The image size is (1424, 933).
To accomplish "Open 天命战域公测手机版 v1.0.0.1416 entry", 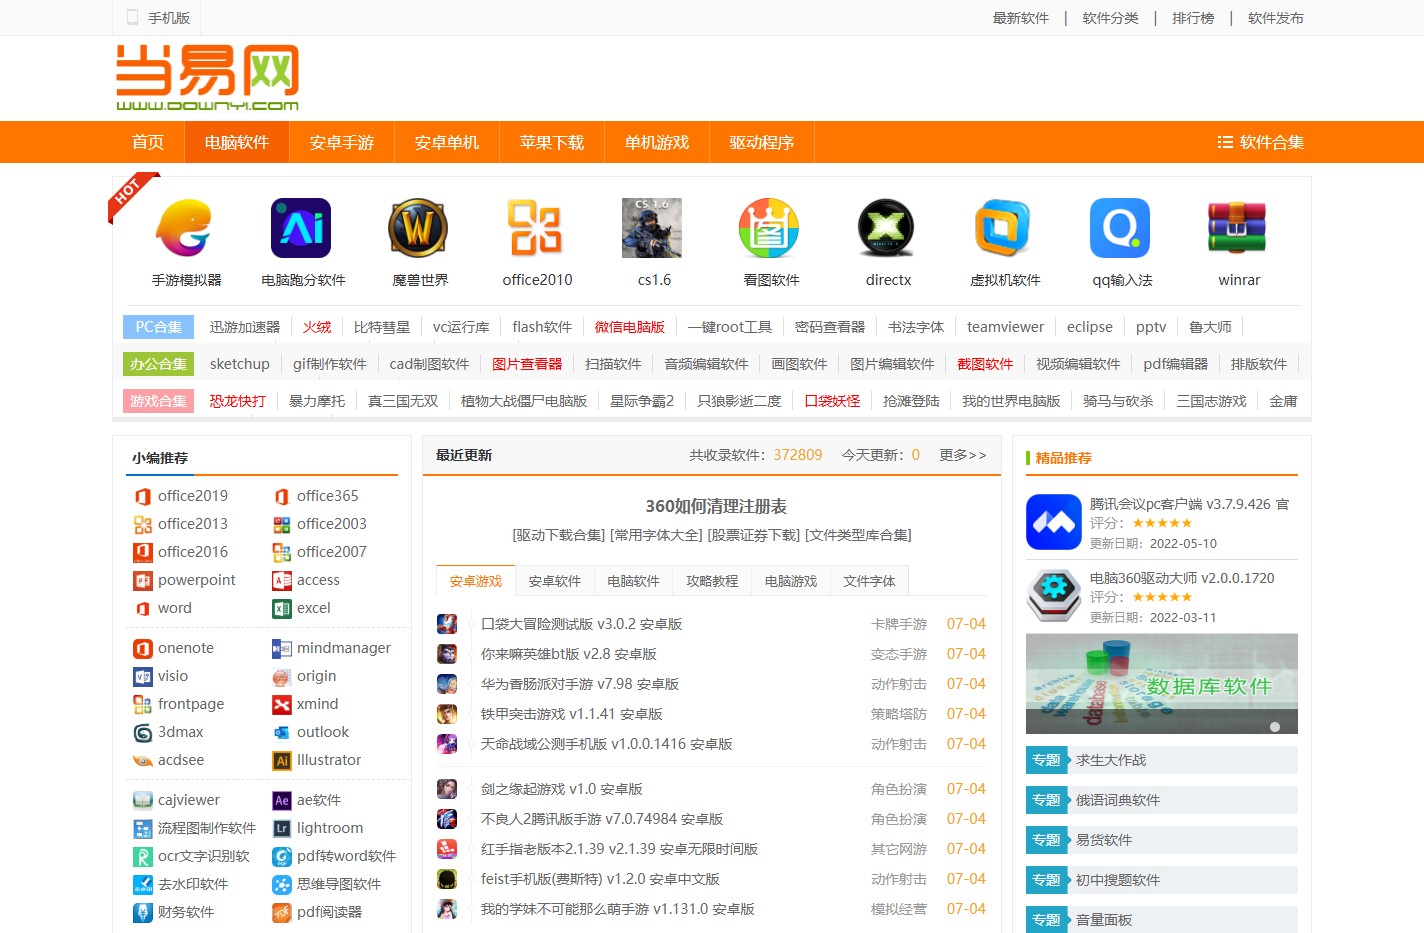I will click(607, 744).
